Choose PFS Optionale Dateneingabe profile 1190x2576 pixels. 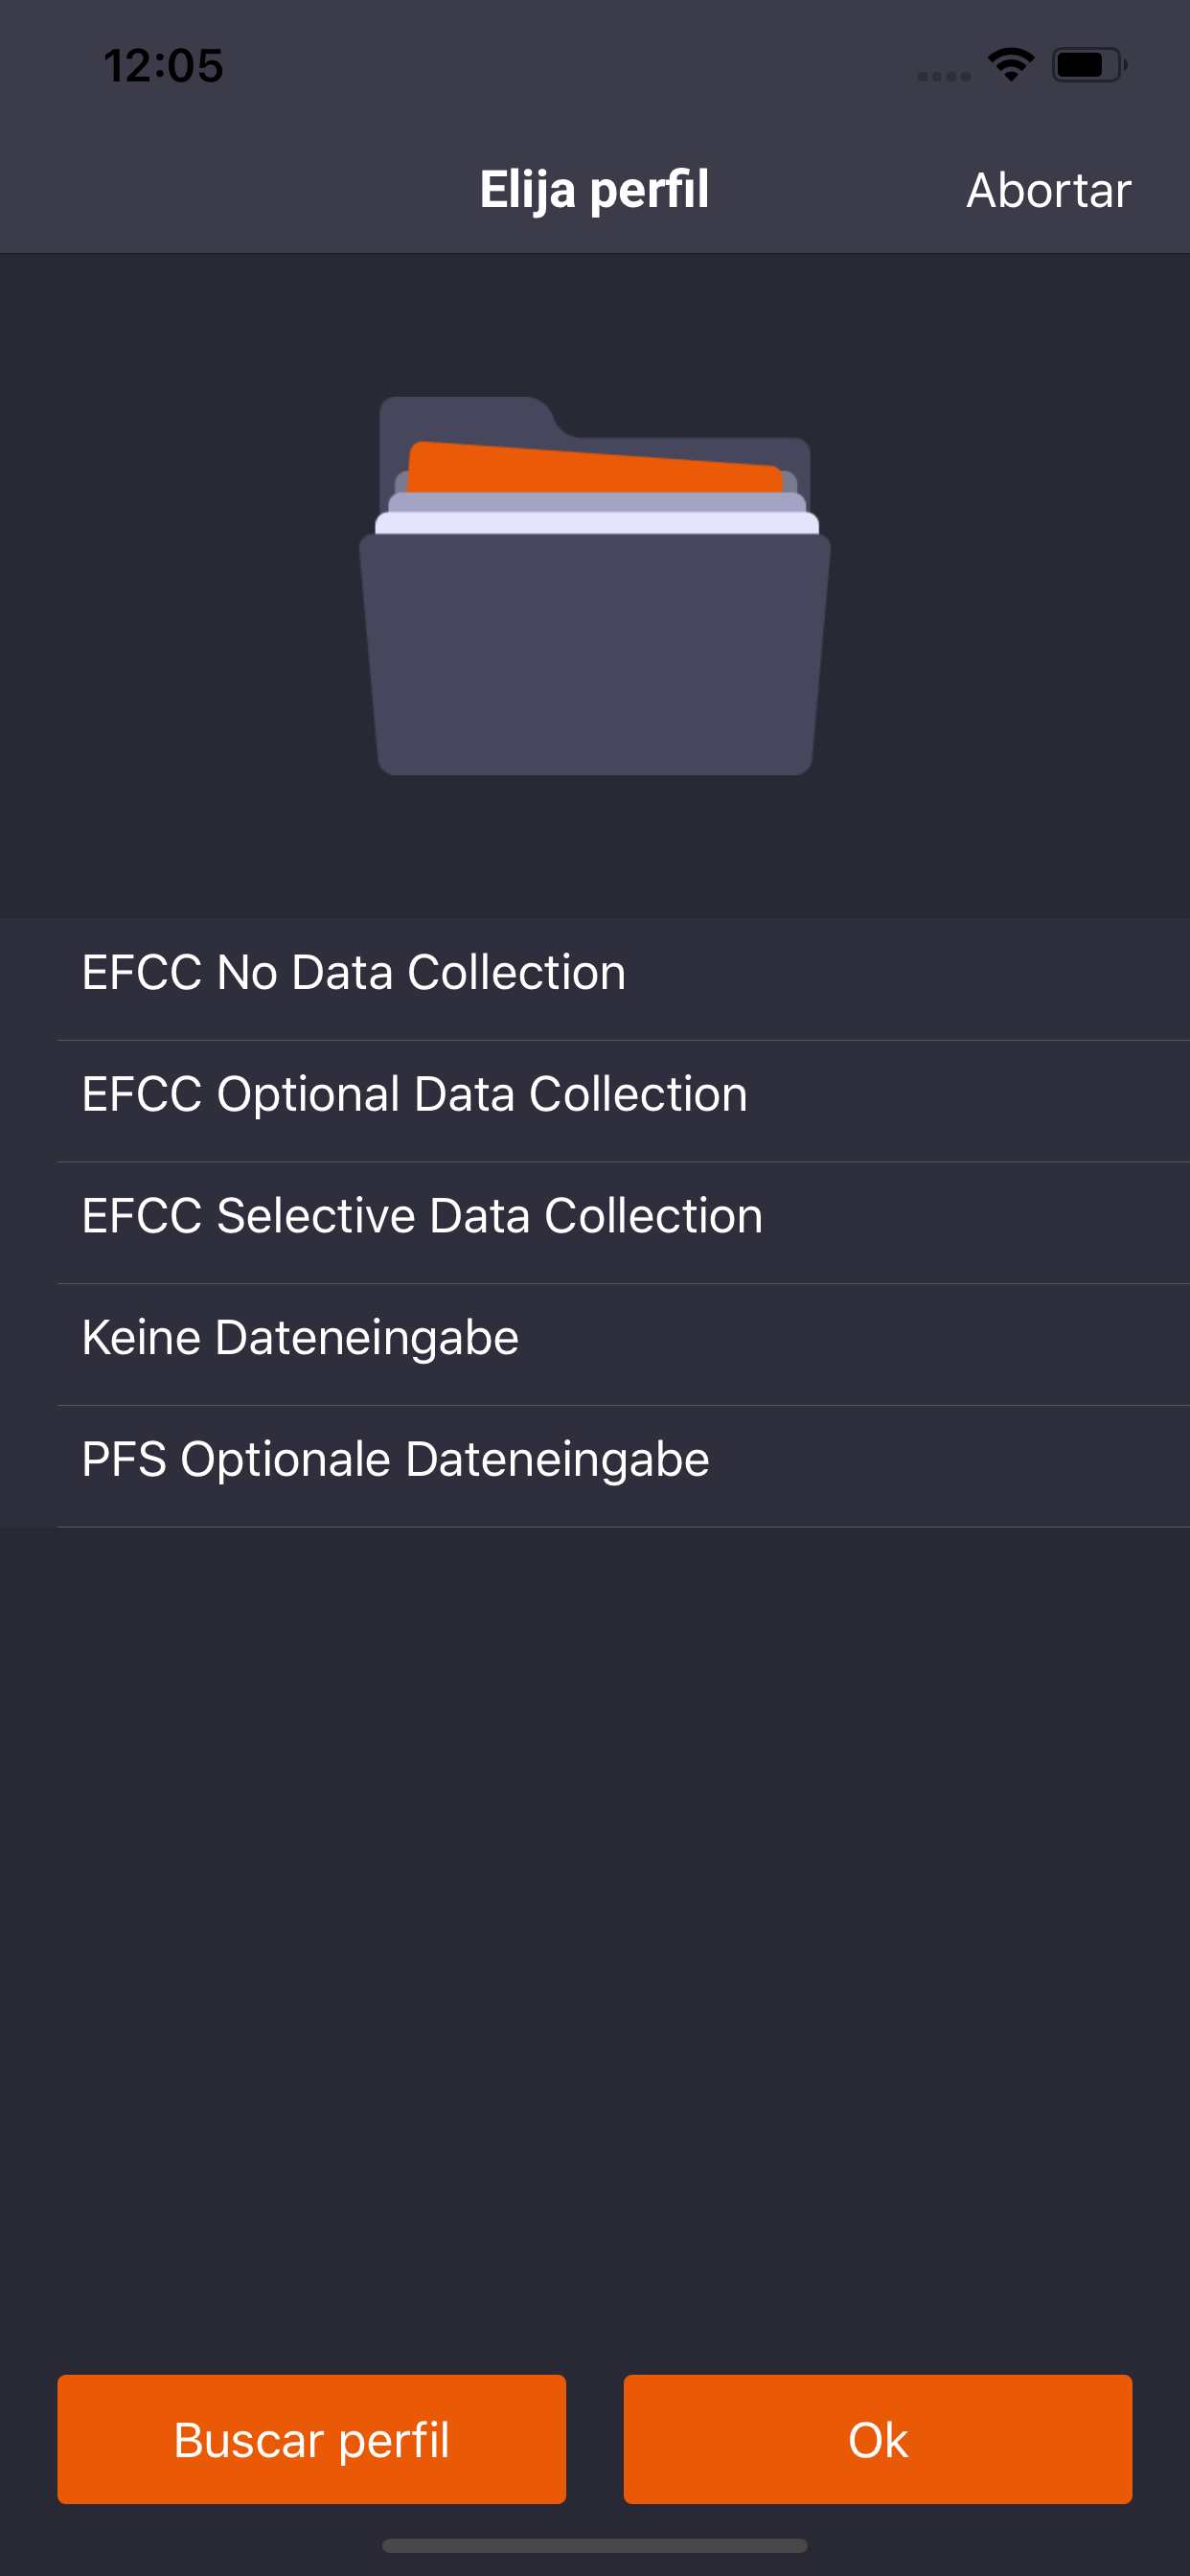tap(395, 1460)
